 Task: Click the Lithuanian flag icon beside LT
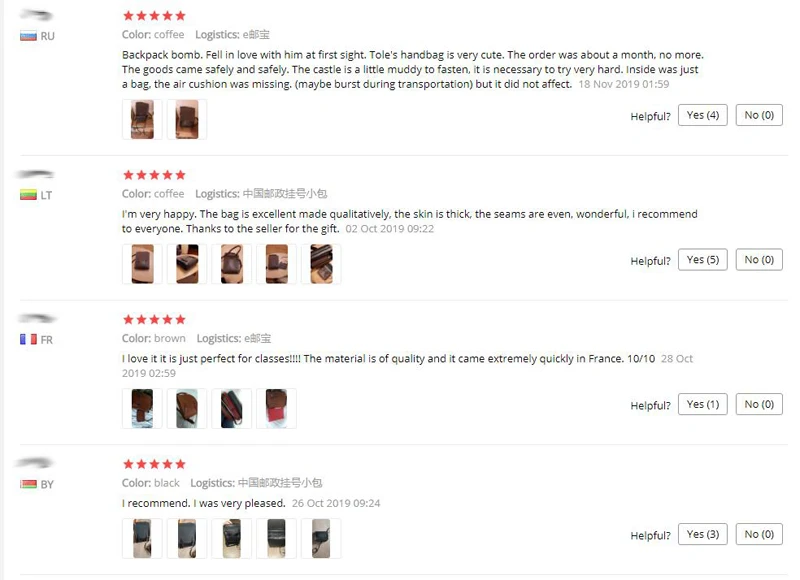28,195
